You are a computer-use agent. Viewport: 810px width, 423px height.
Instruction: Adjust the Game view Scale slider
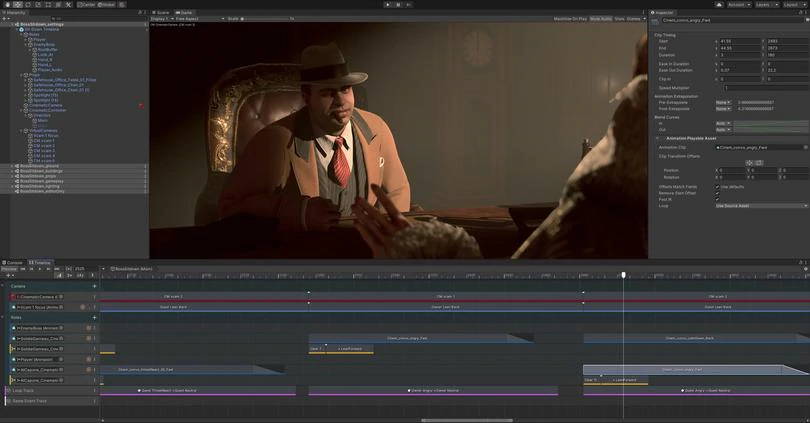click(x=267, y=19)
